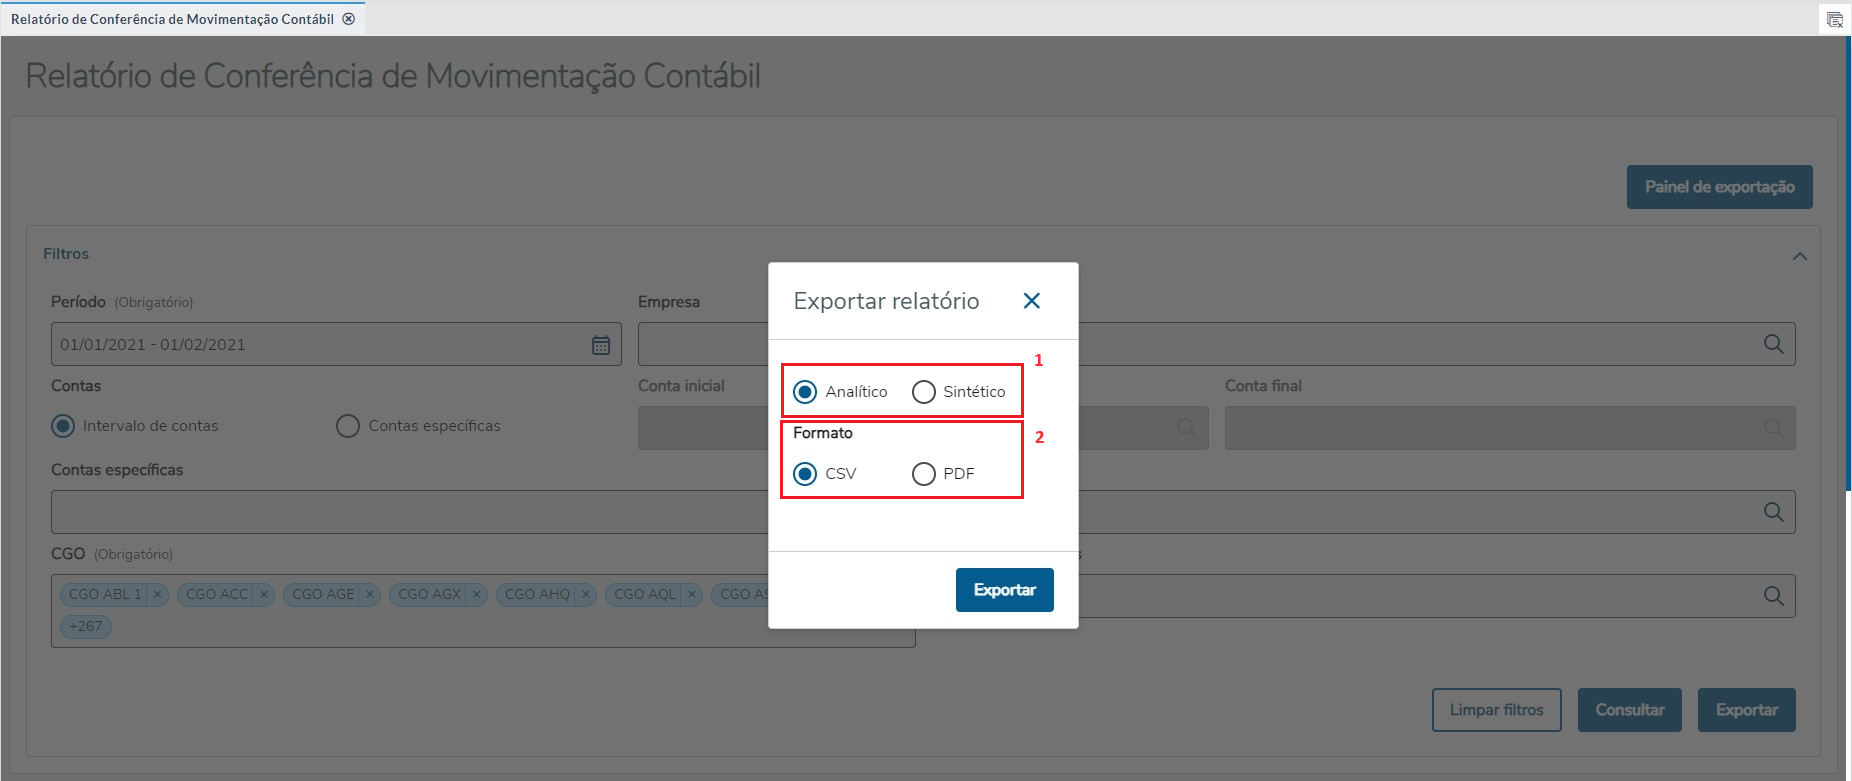Viewport: 1852px width, 781px height.
Task: Click the vertical page scrollbar
Action: tap(1848, 264)
